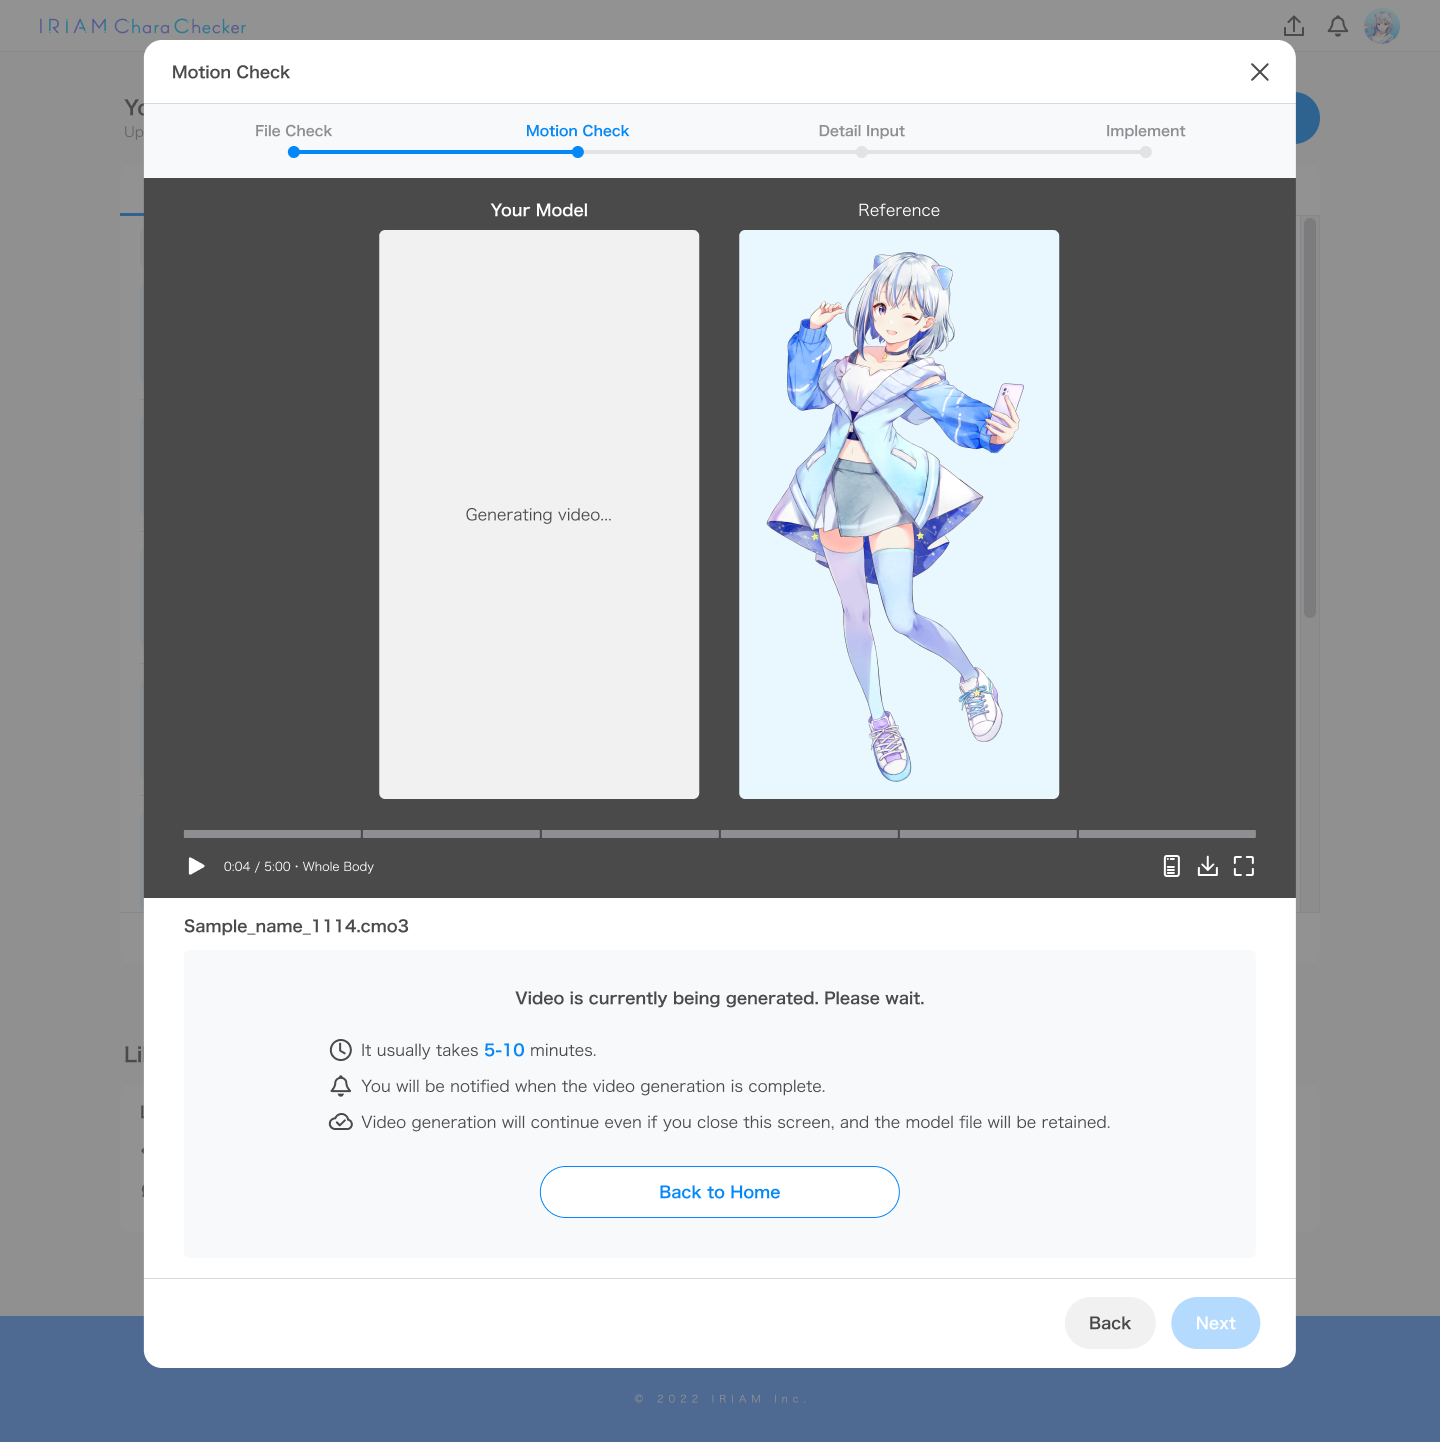The width and height of the screenshot is (1440, 1442).
Task: Click the Back to Home button
Action: pos(720,1192)
